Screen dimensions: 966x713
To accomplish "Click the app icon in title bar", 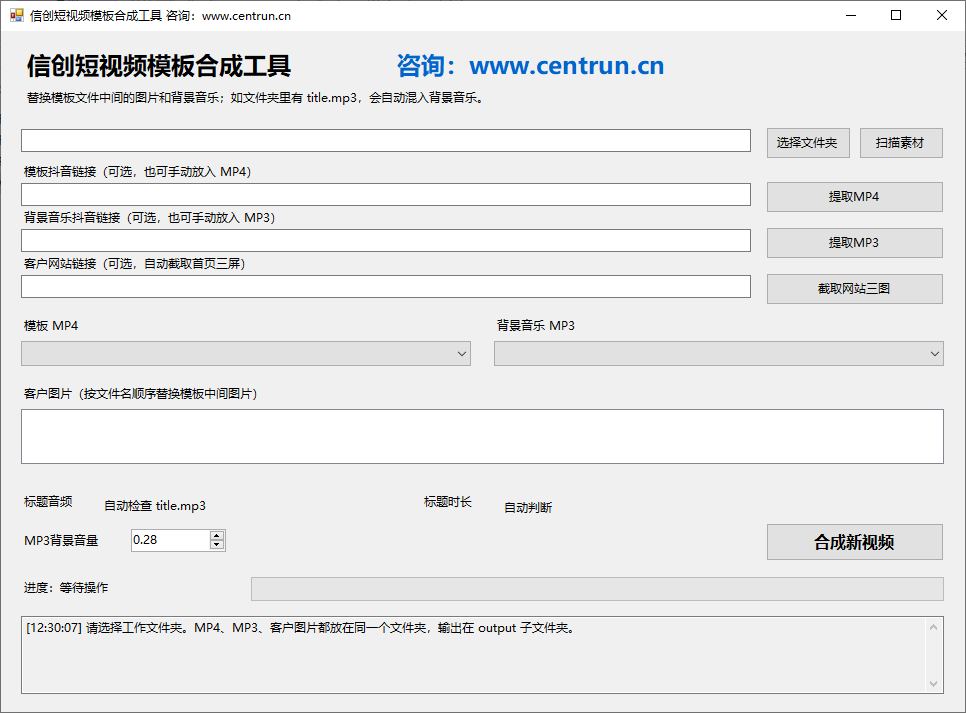I will point(17,15).
